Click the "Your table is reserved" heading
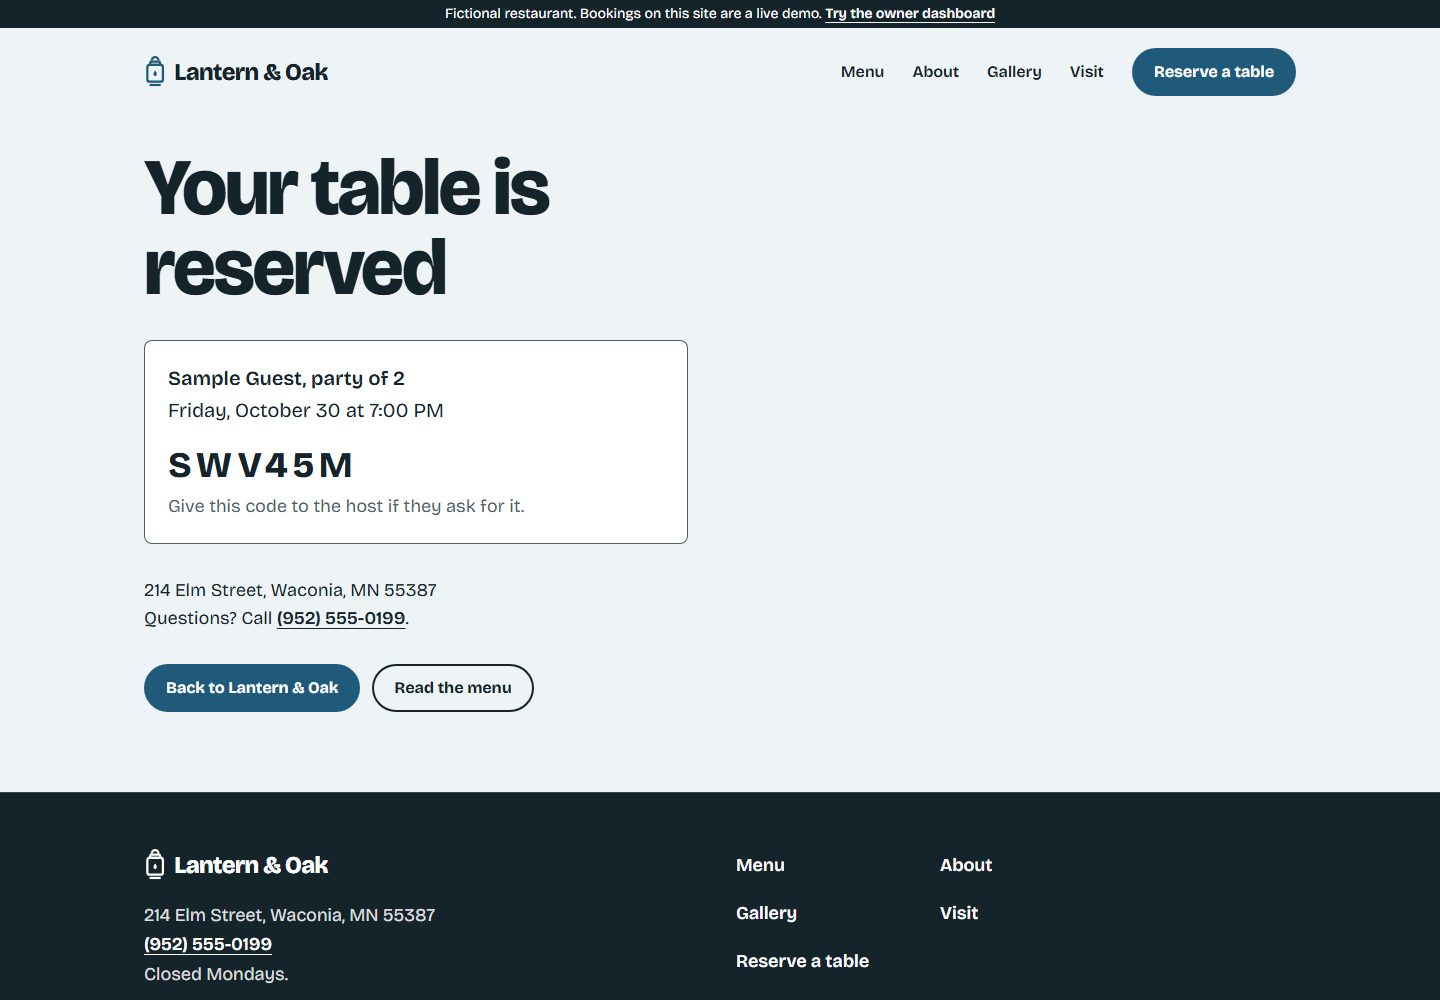1440x1000 pixels. pos(347,228)
